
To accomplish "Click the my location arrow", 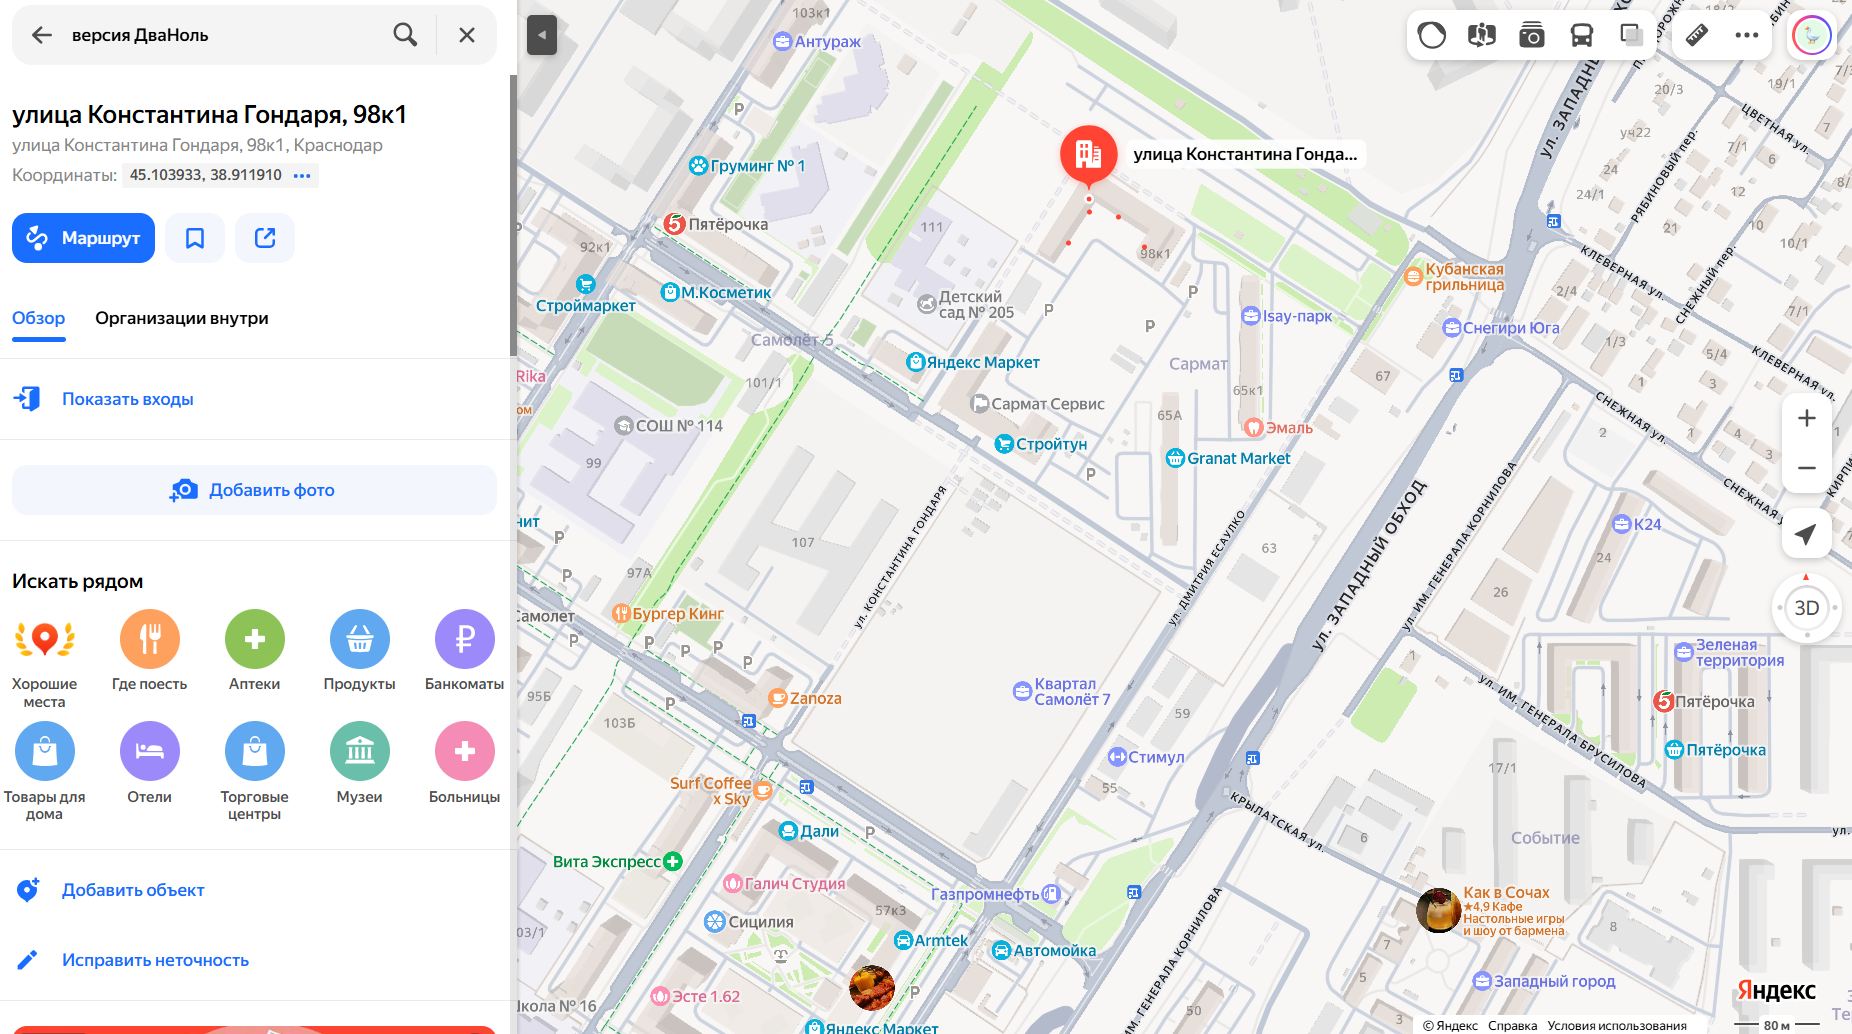I will [x=1806, y=535].
